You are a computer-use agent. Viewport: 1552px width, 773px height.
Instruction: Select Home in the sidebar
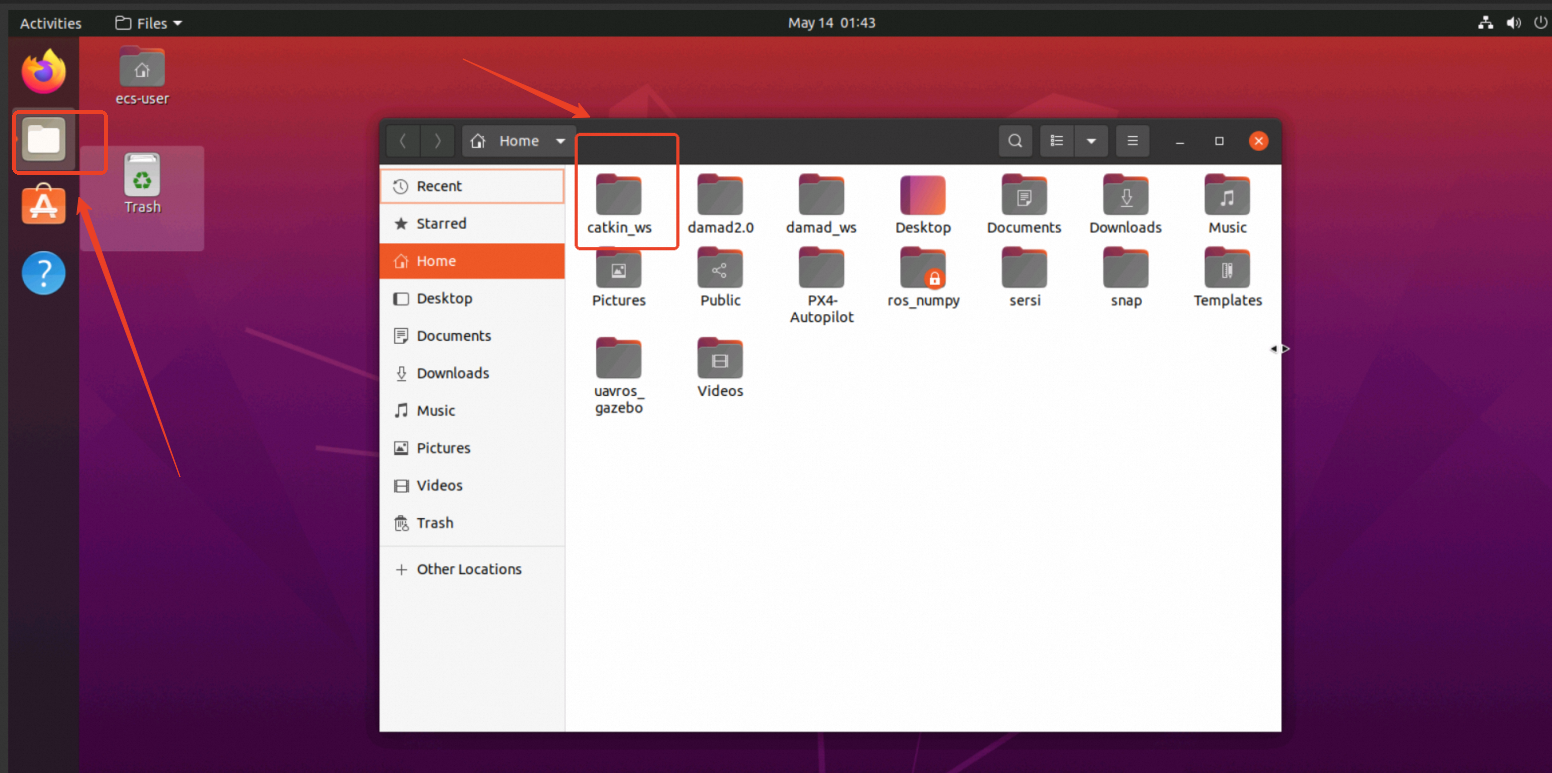click(472, 261)
